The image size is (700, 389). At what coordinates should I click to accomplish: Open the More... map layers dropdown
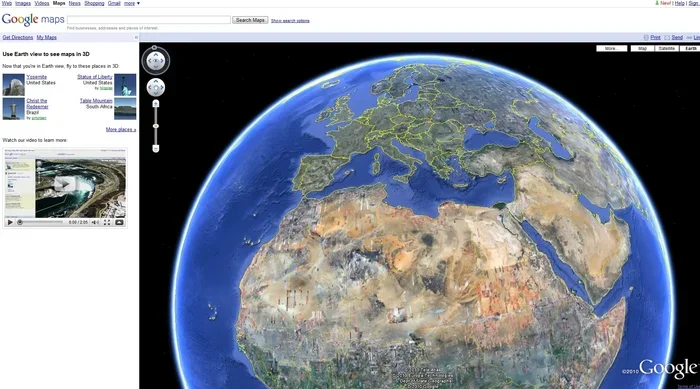point(612,48)
